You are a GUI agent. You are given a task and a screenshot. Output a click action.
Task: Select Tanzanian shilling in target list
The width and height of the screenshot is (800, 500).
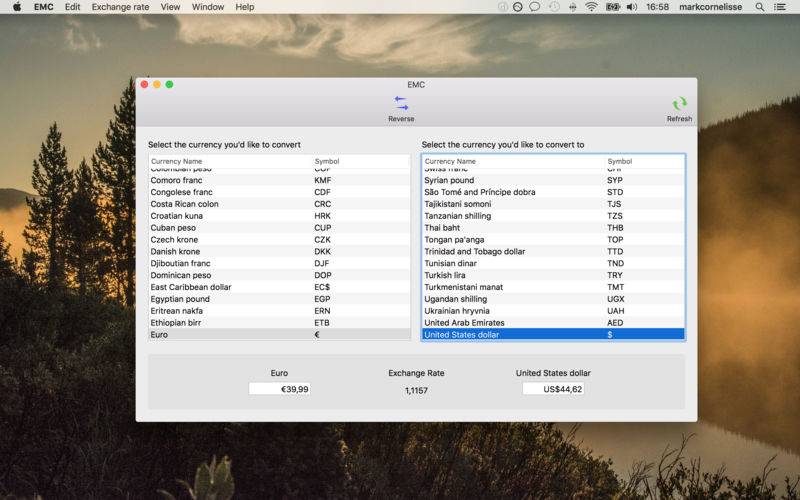tap(553, 216)
